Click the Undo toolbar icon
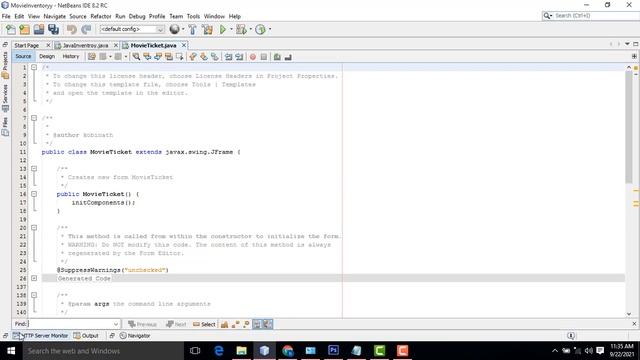 click(x=72, y=29)
